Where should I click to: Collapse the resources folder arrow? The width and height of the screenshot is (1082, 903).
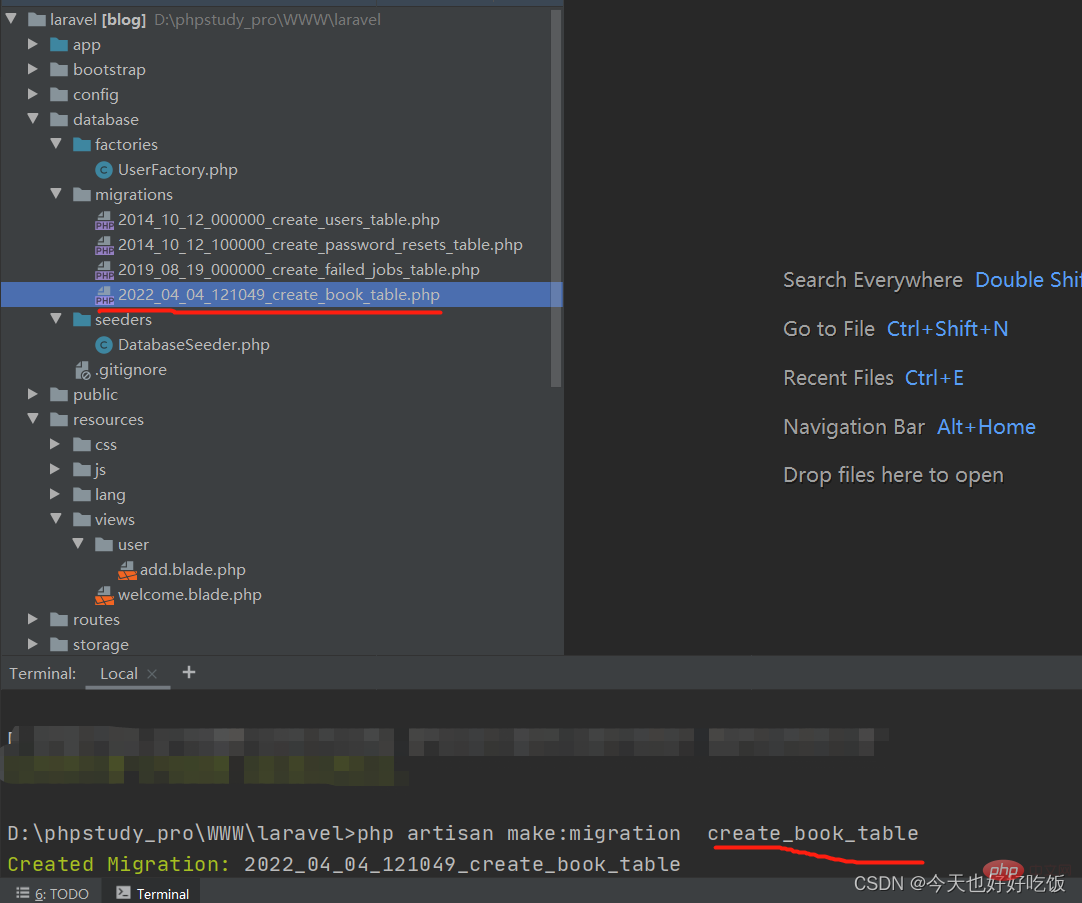pyautogui.click(x=32, y=419)
